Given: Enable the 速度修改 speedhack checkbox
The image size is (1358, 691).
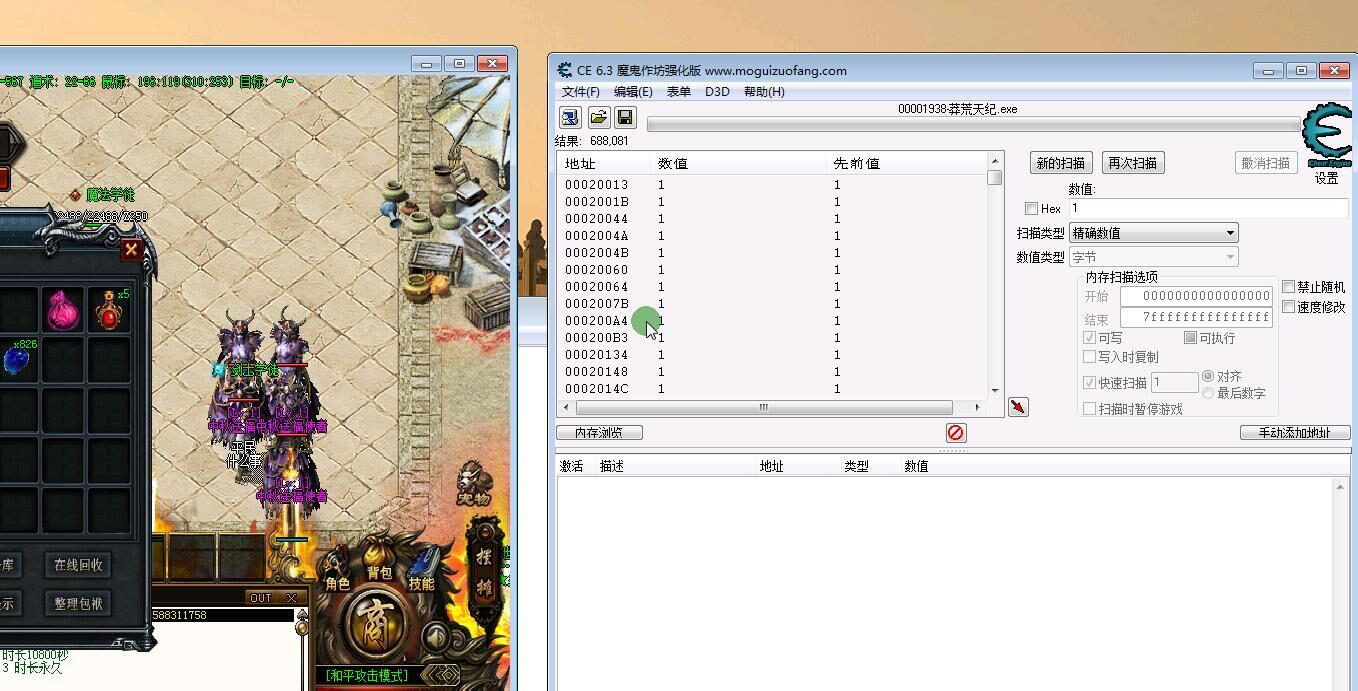Looking at the screenshot, I should point(1289,307).
